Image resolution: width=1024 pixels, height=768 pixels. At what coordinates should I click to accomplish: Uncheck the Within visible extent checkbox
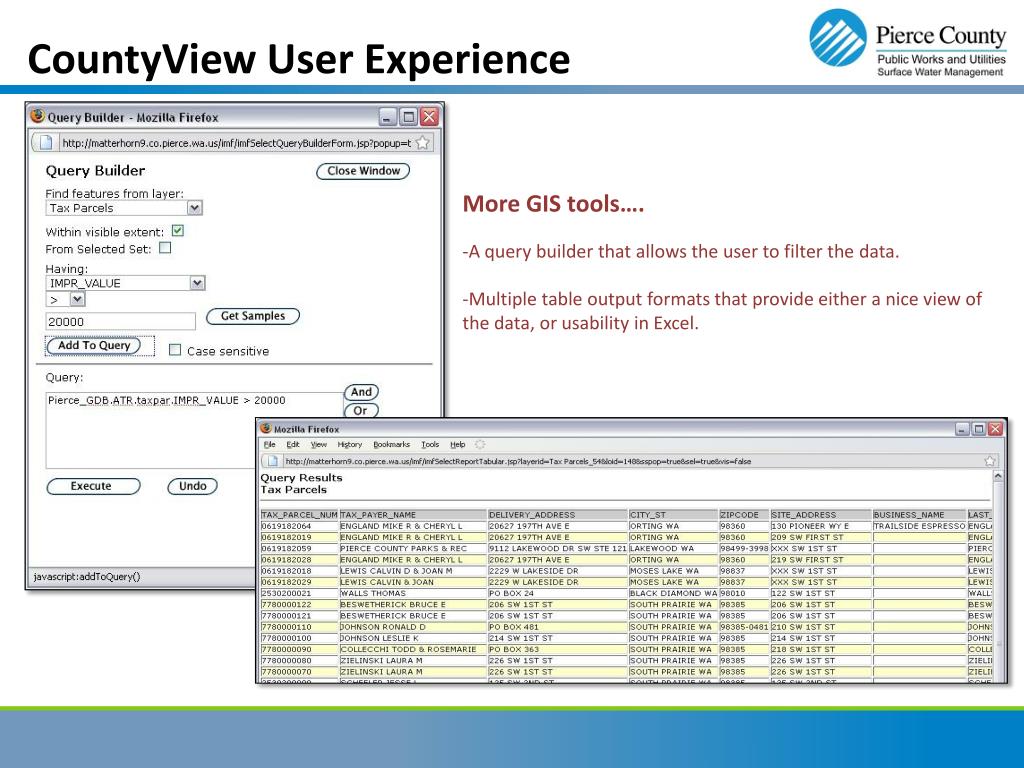click(178, 231)
